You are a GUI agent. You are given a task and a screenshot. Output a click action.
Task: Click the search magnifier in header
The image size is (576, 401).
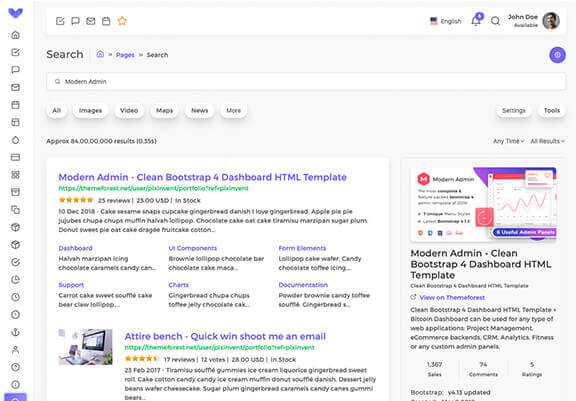[x=495, y=21]
